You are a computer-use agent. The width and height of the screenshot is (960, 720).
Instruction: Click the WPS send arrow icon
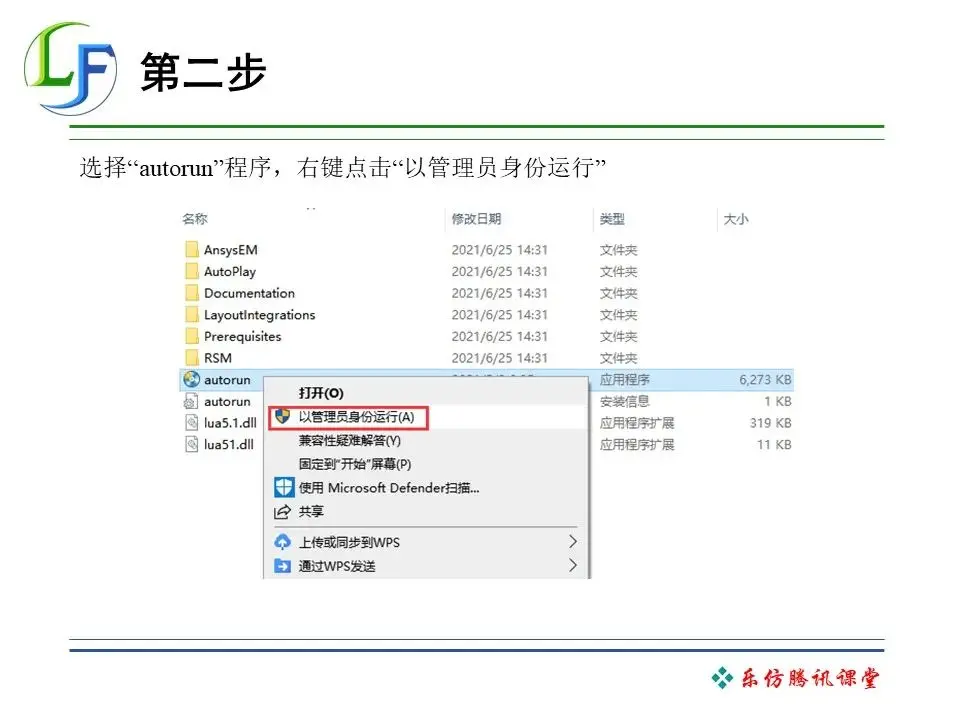tap(284, 565)
